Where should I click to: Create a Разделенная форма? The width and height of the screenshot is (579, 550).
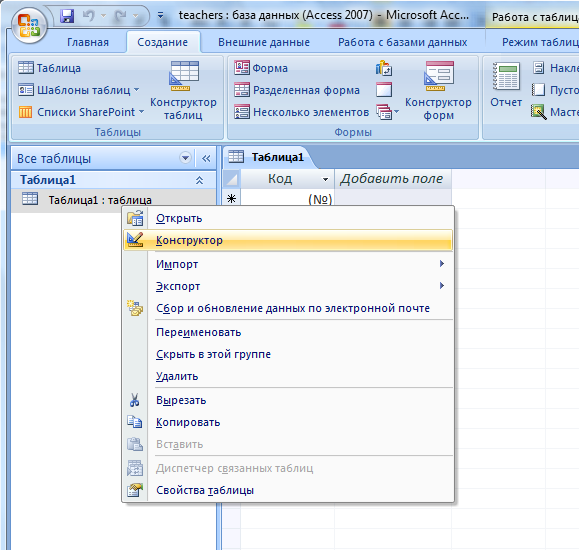pos(297,90)
